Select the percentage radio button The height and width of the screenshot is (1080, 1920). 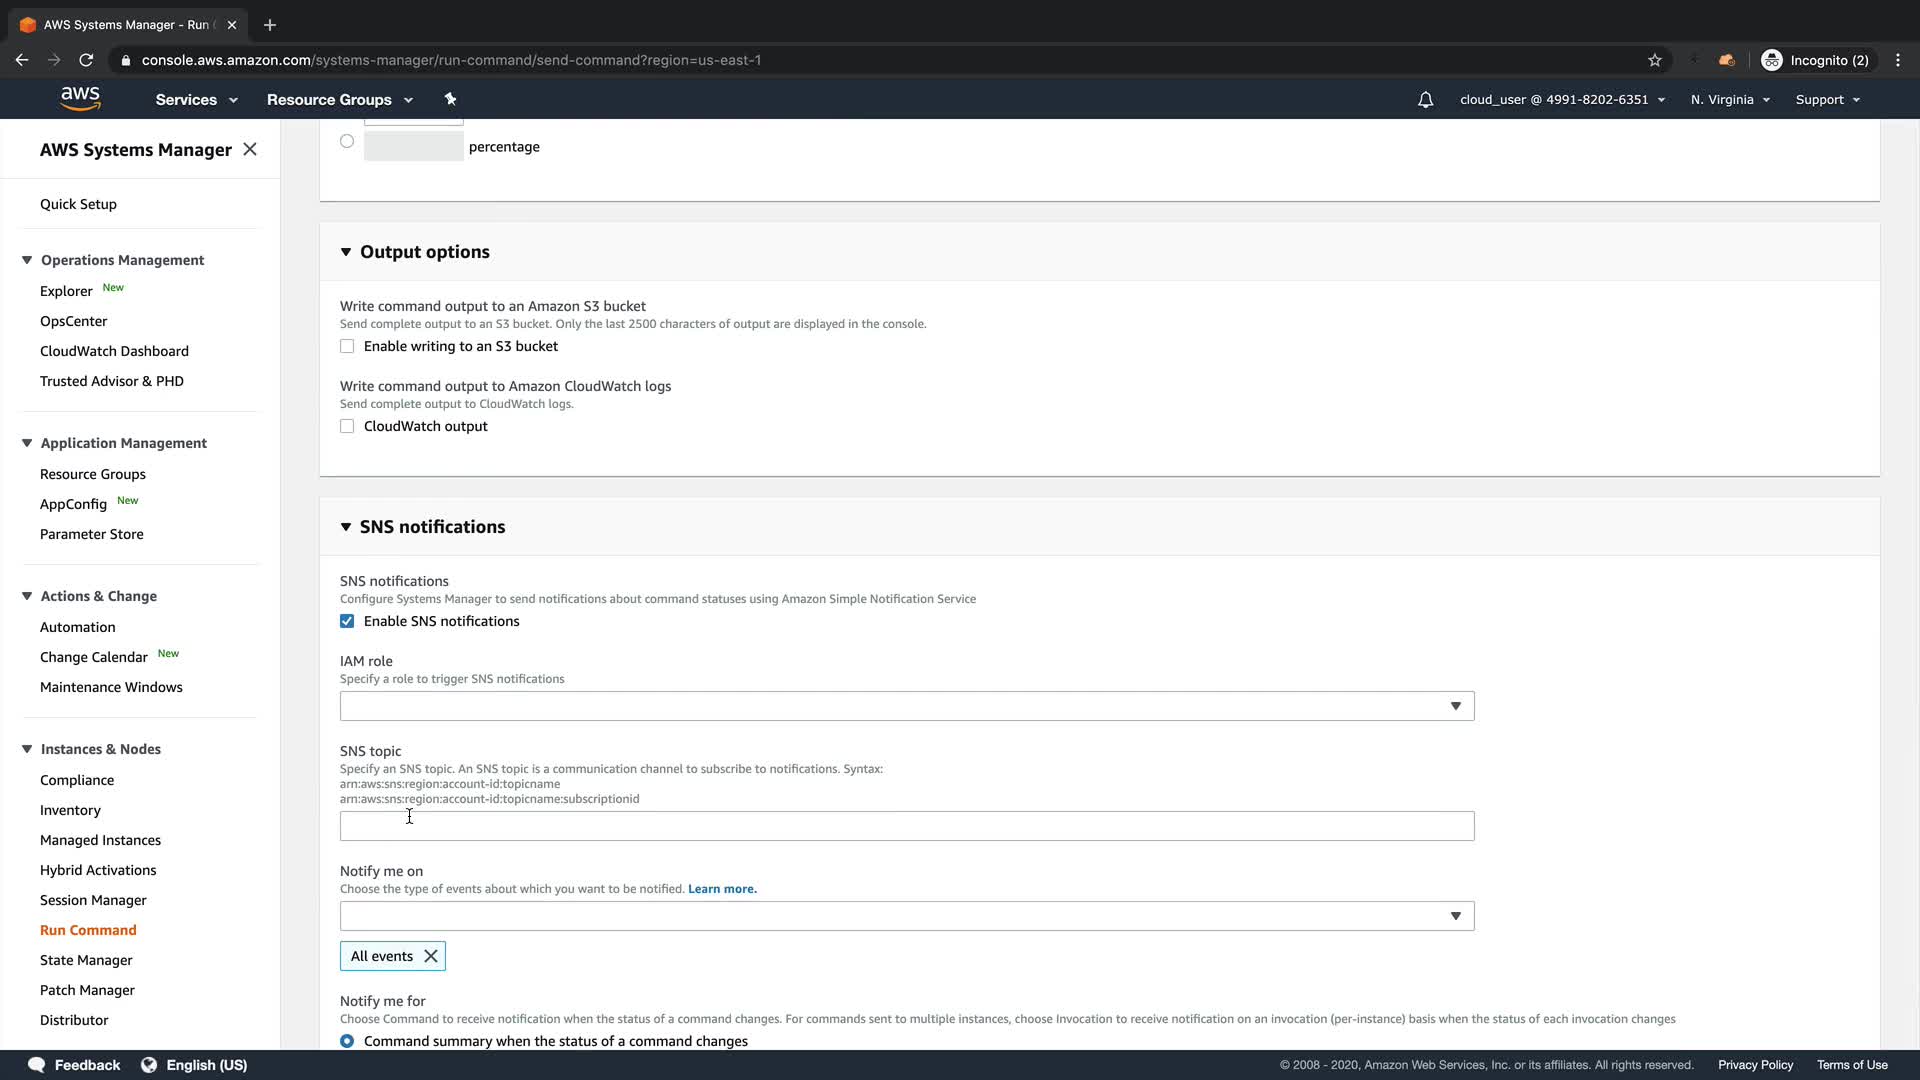347,141
